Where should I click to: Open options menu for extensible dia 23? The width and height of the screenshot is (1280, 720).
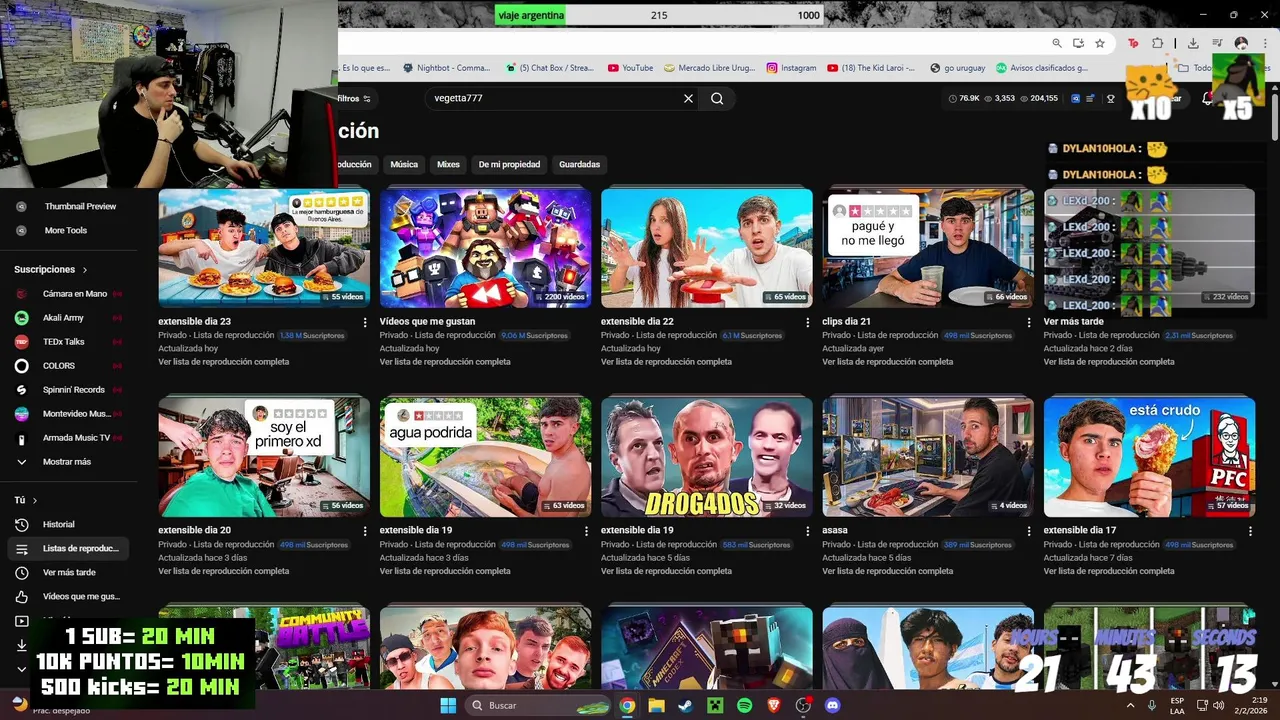pyautogui.click(x=365, y=323)
